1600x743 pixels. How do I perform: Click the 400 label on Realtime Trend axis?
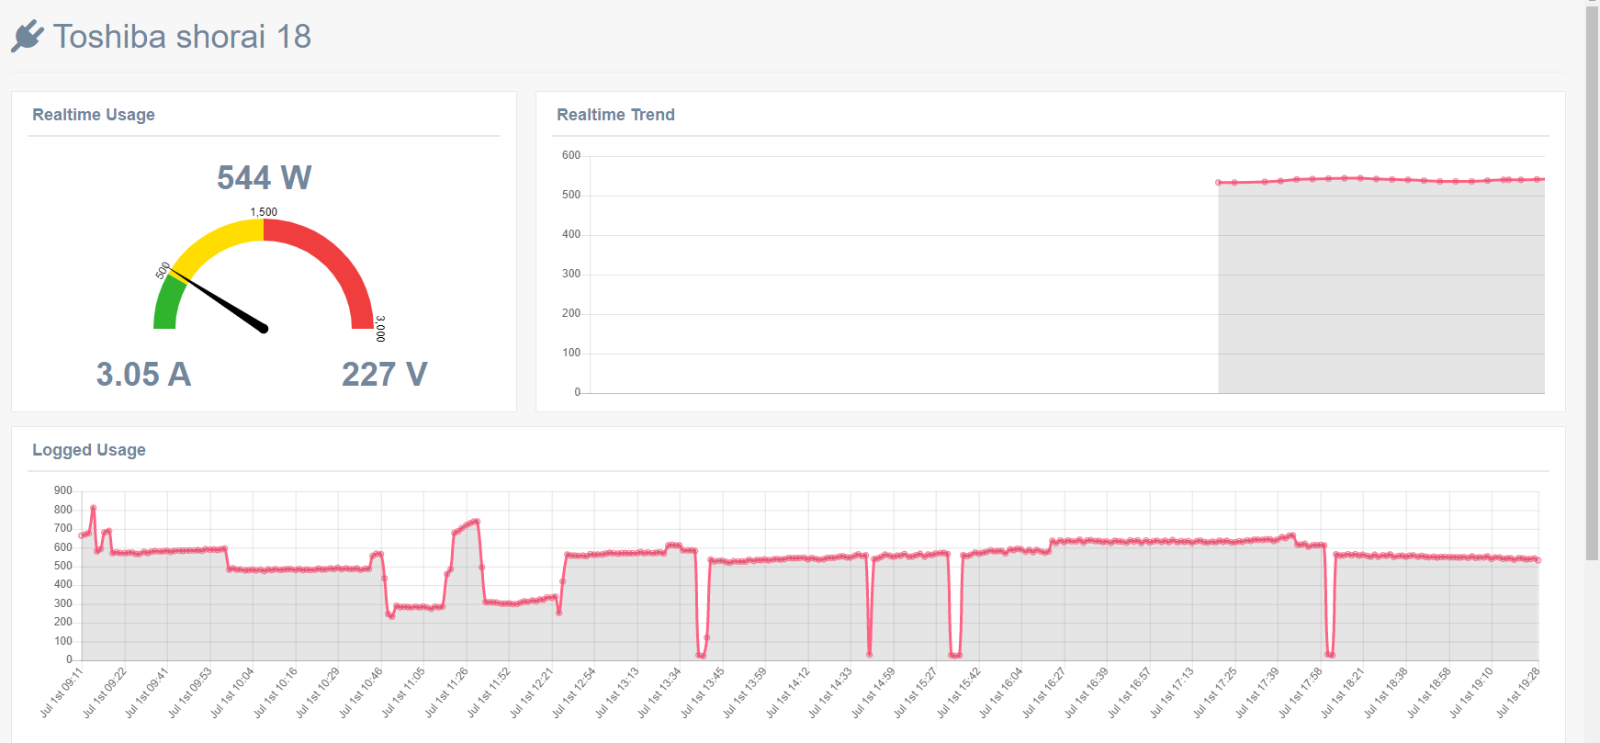tap(571, 234)
